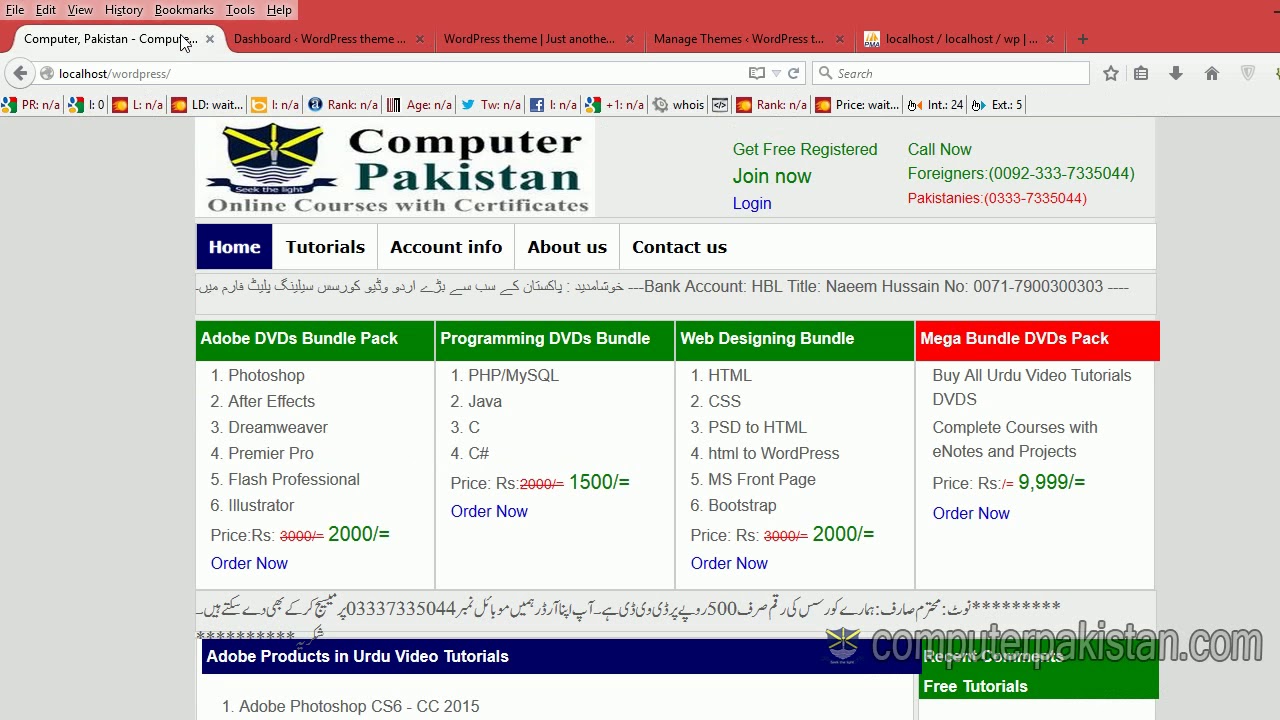
Task: Open the Tools menu
Action: [x=240, y=10]
